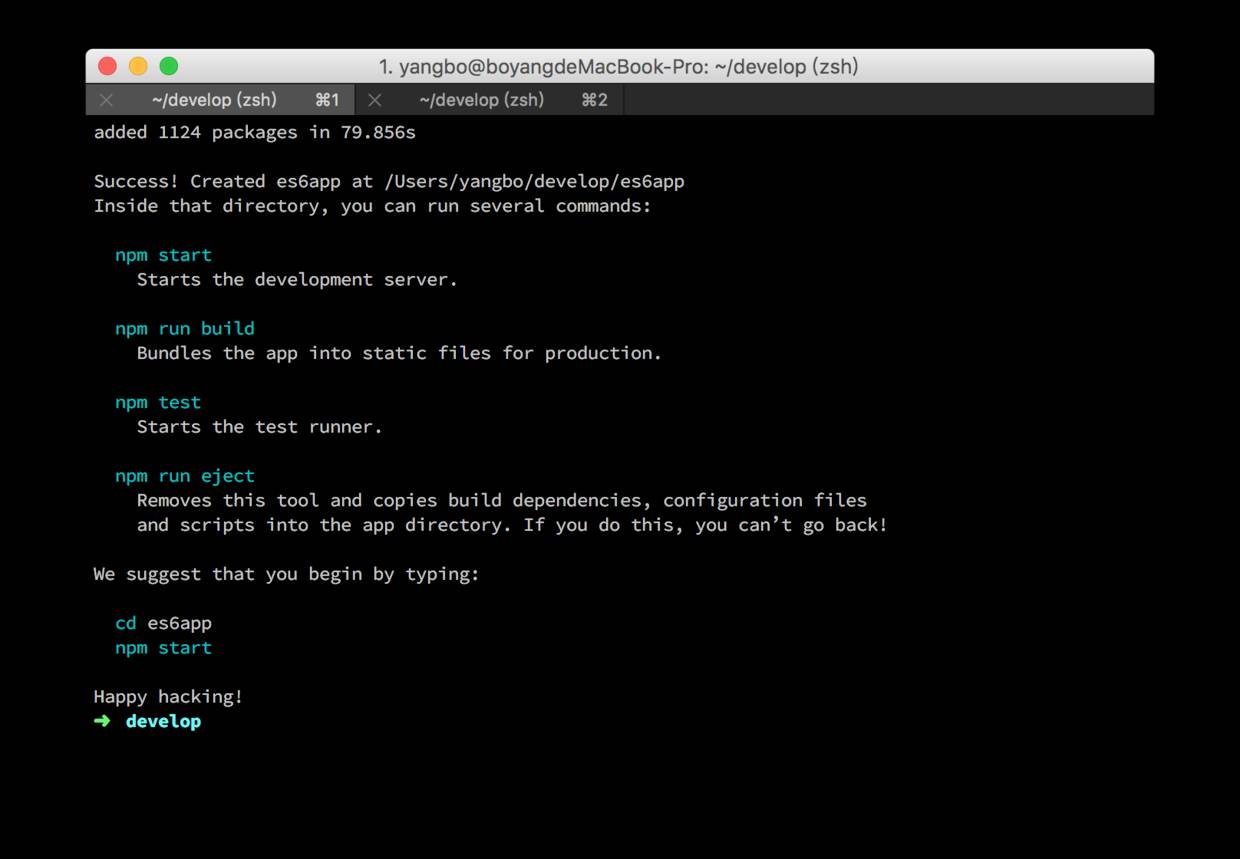The width and height of the screenshot is (1240, 859).
Task: Click the bold 'develop' prompt directory
Action: pos(163,721)
